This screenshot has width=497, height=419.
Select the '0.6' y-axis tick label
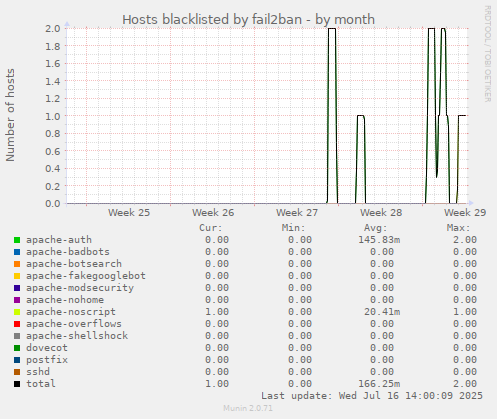click(53, 151)
